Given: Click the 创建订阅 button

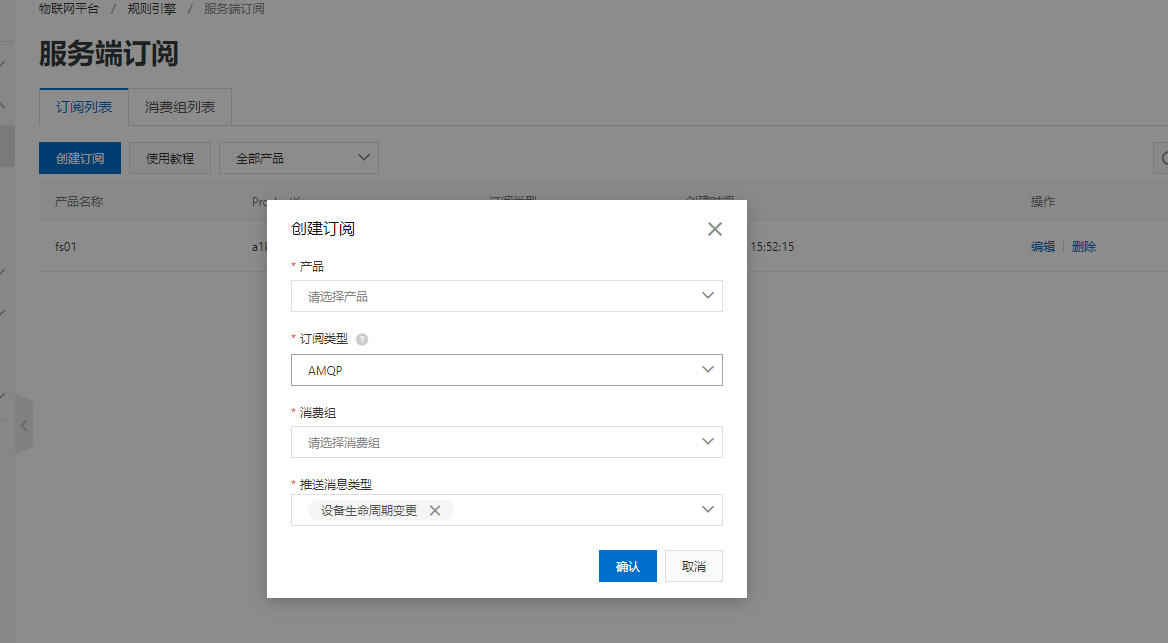Looking at the screenshot, I should coord(80,158).
